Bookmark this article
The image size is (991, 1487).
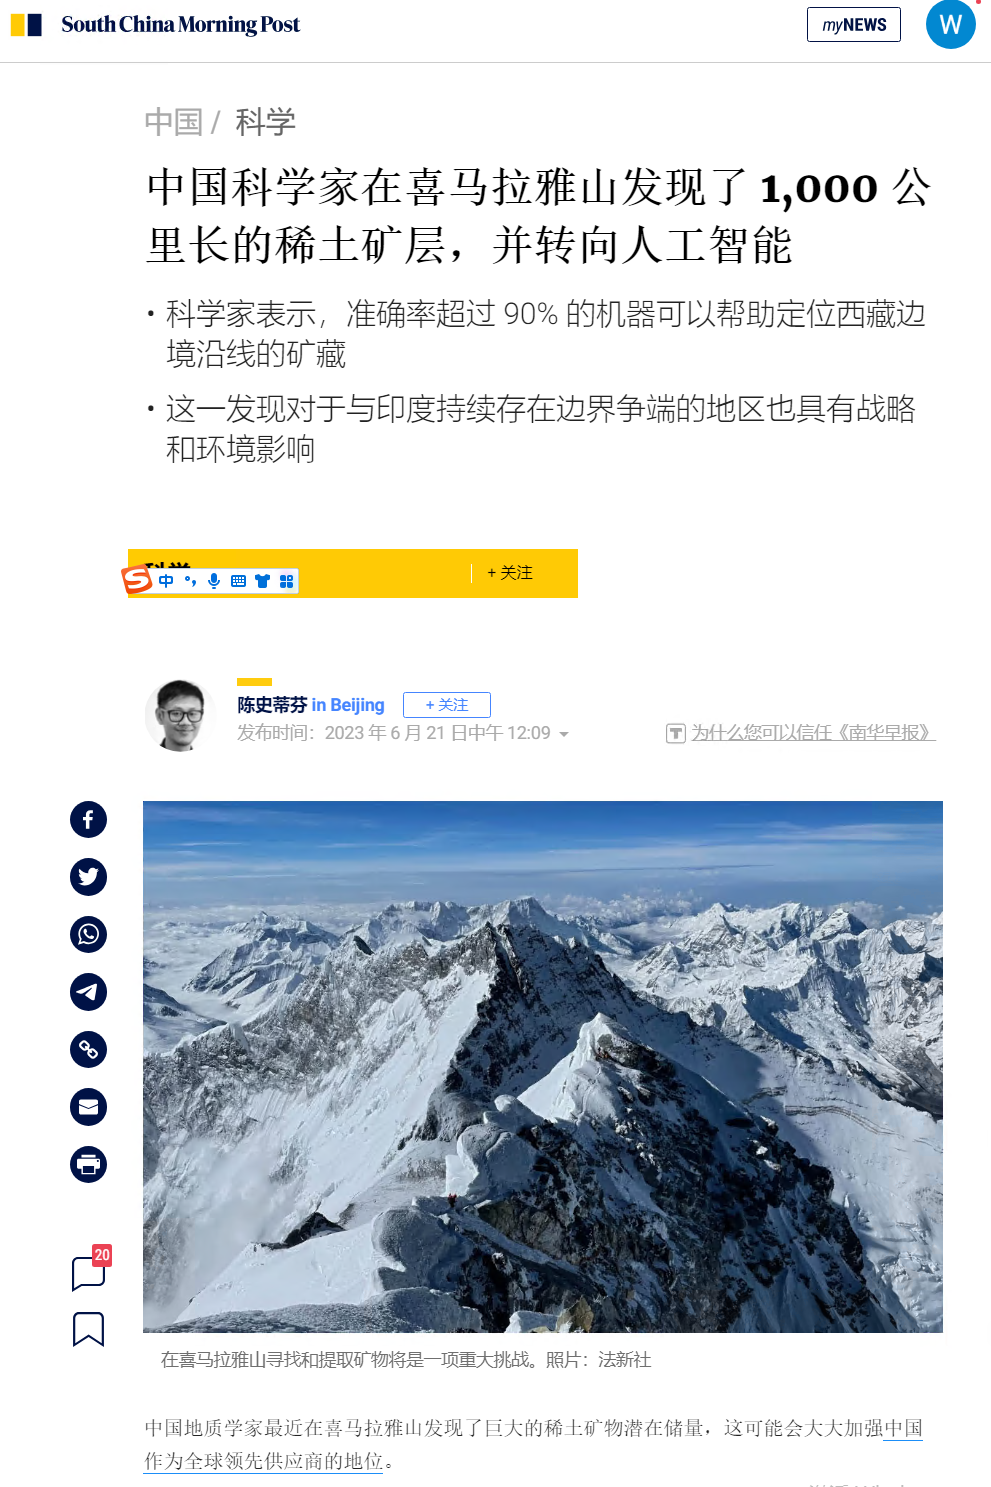click(x=88, y=1329)
